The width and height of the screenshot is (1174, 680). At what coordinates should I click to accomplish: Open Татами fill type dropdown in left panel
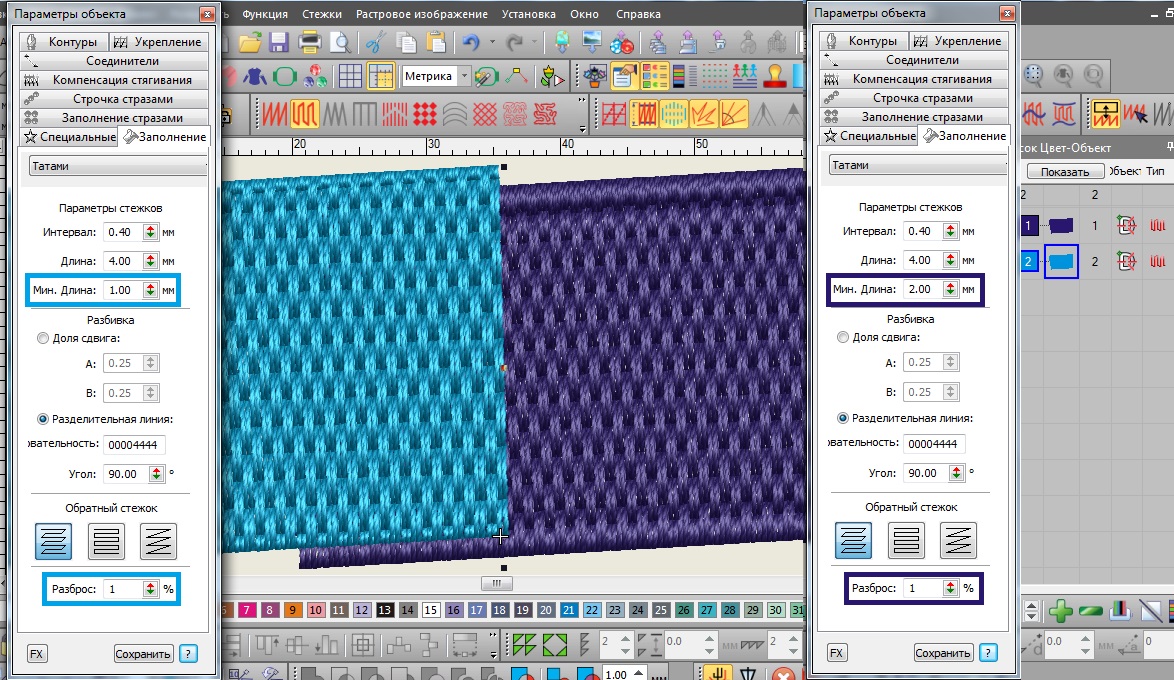(118, 166)
